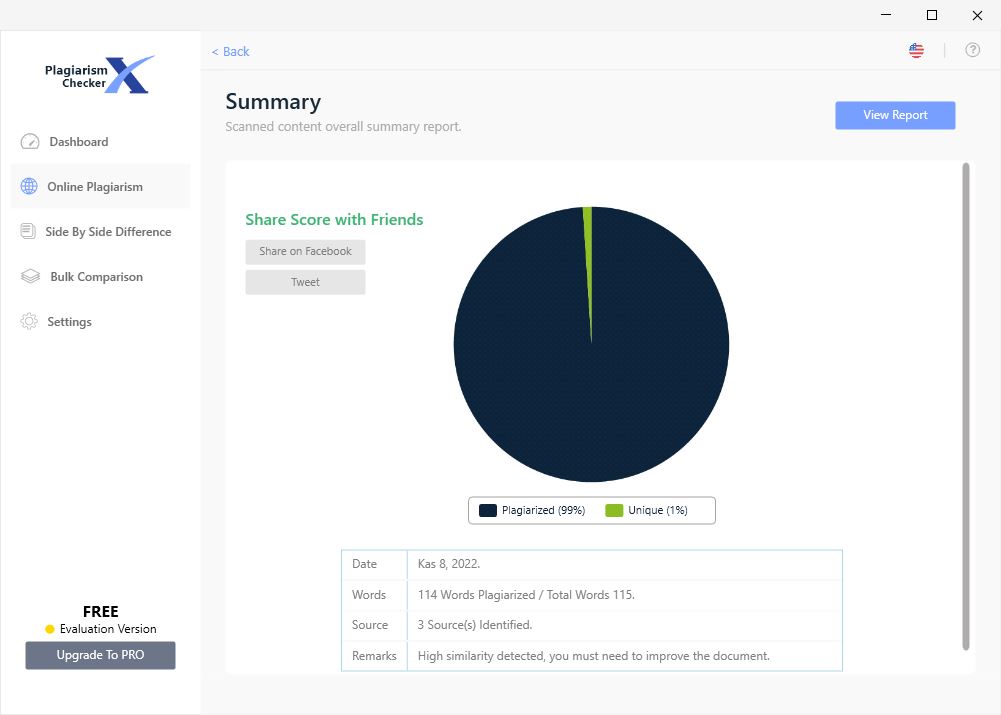Image resolution: width=1001 pixels, height=715 pixels.
Task: Click the 'Kas 8, 2022.' date value
Action: tap(449, 564)
